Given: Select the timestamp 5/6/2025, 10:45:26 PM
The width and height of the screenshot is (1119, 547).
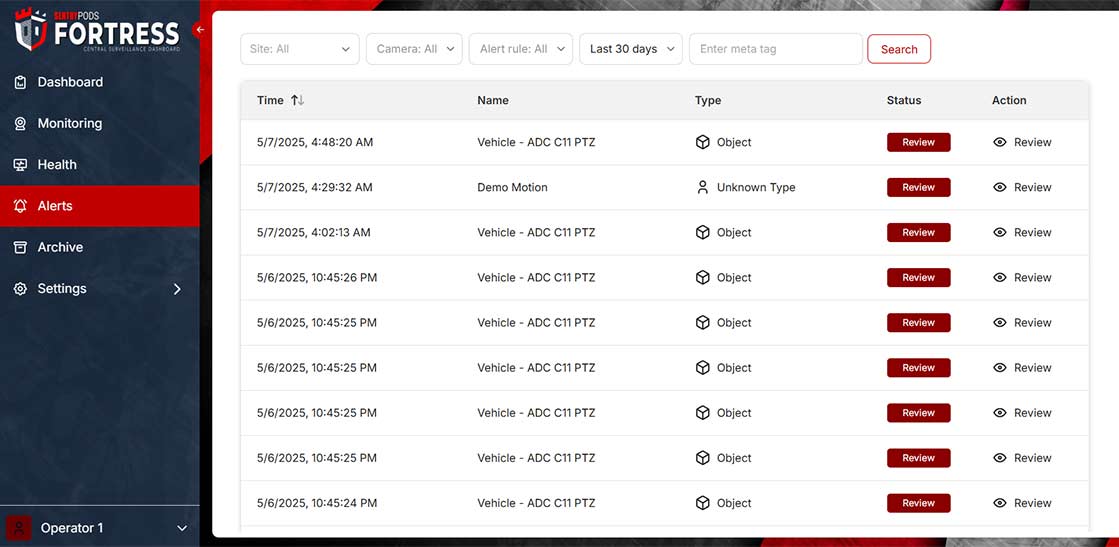Looking at the screenshot, I should pos(317,277).
